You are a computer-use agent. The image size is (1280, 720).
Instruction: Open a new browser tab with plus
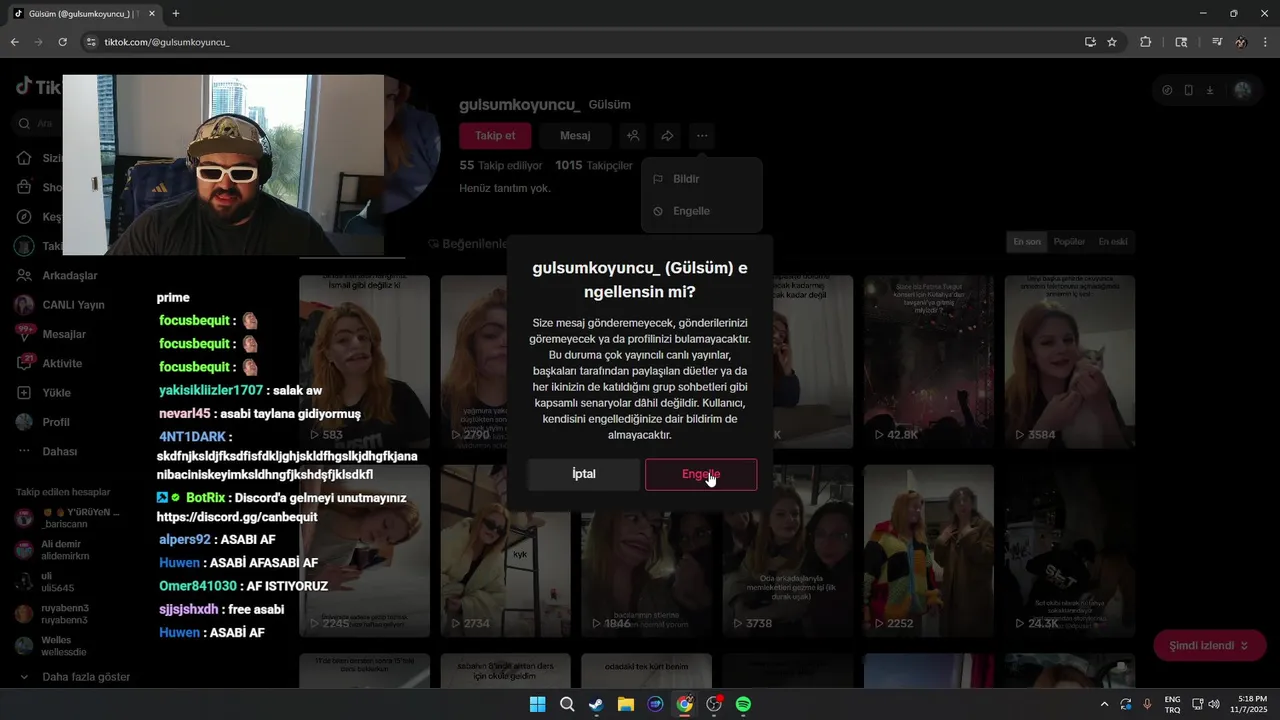pyautogui.click(x=176, y=14)
